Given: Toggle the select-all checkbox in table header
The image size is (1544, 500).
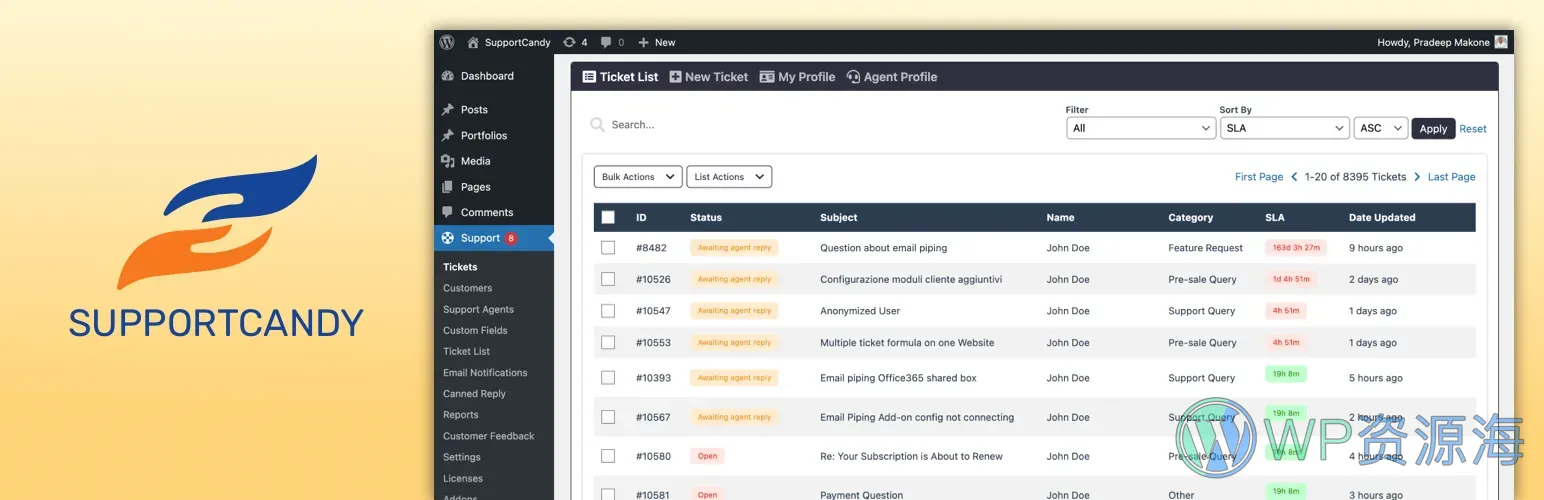Looking at the screenshot, I should coord(608,217).
